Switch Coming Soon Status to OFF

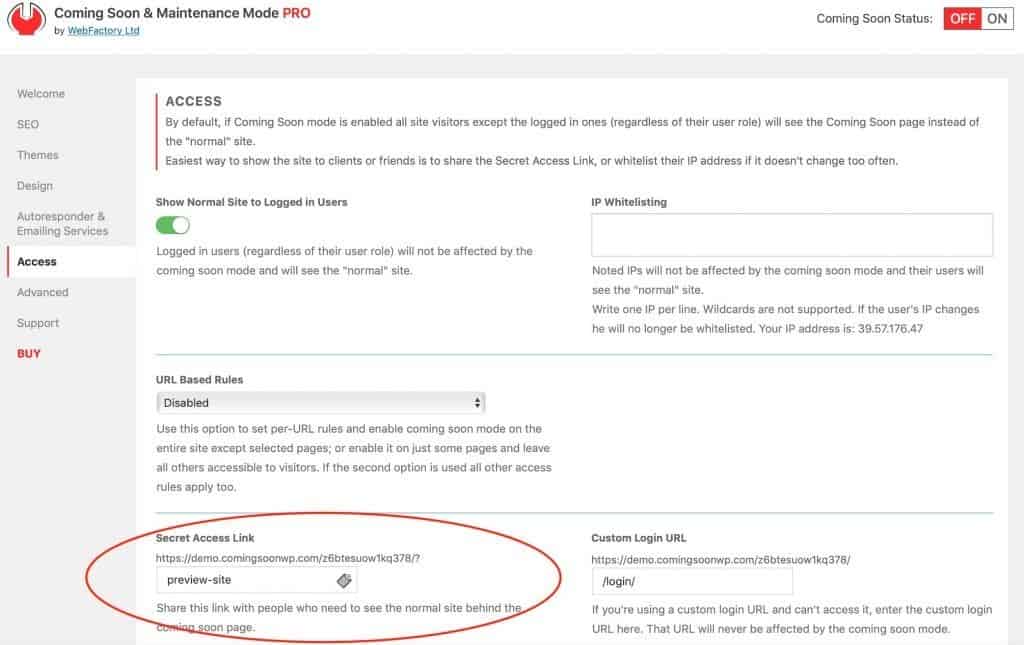tap(962, 18)
